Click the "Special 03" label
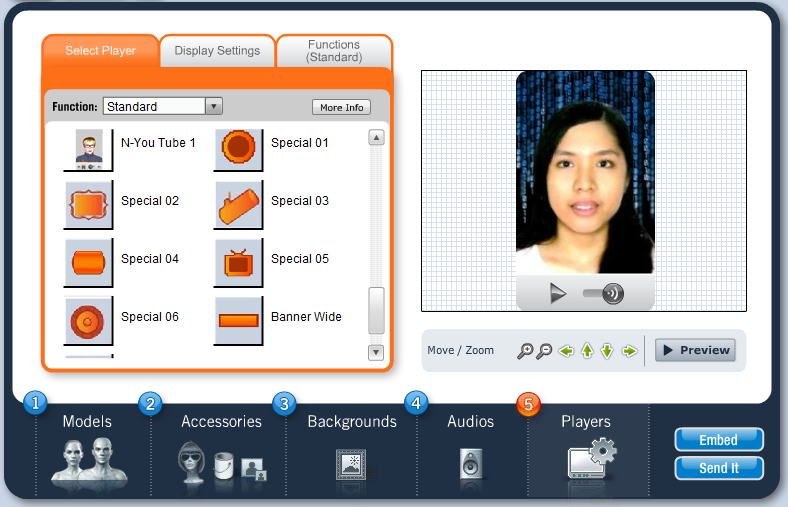This screenshot has height=507, width=788. 300,200
